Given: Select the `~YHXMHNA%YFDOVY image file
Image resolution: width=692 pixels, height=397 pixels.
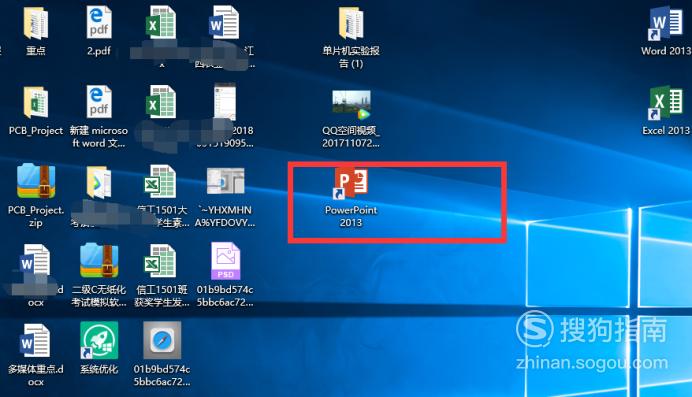Looking at the screenshot, I should tap(225, 181).
